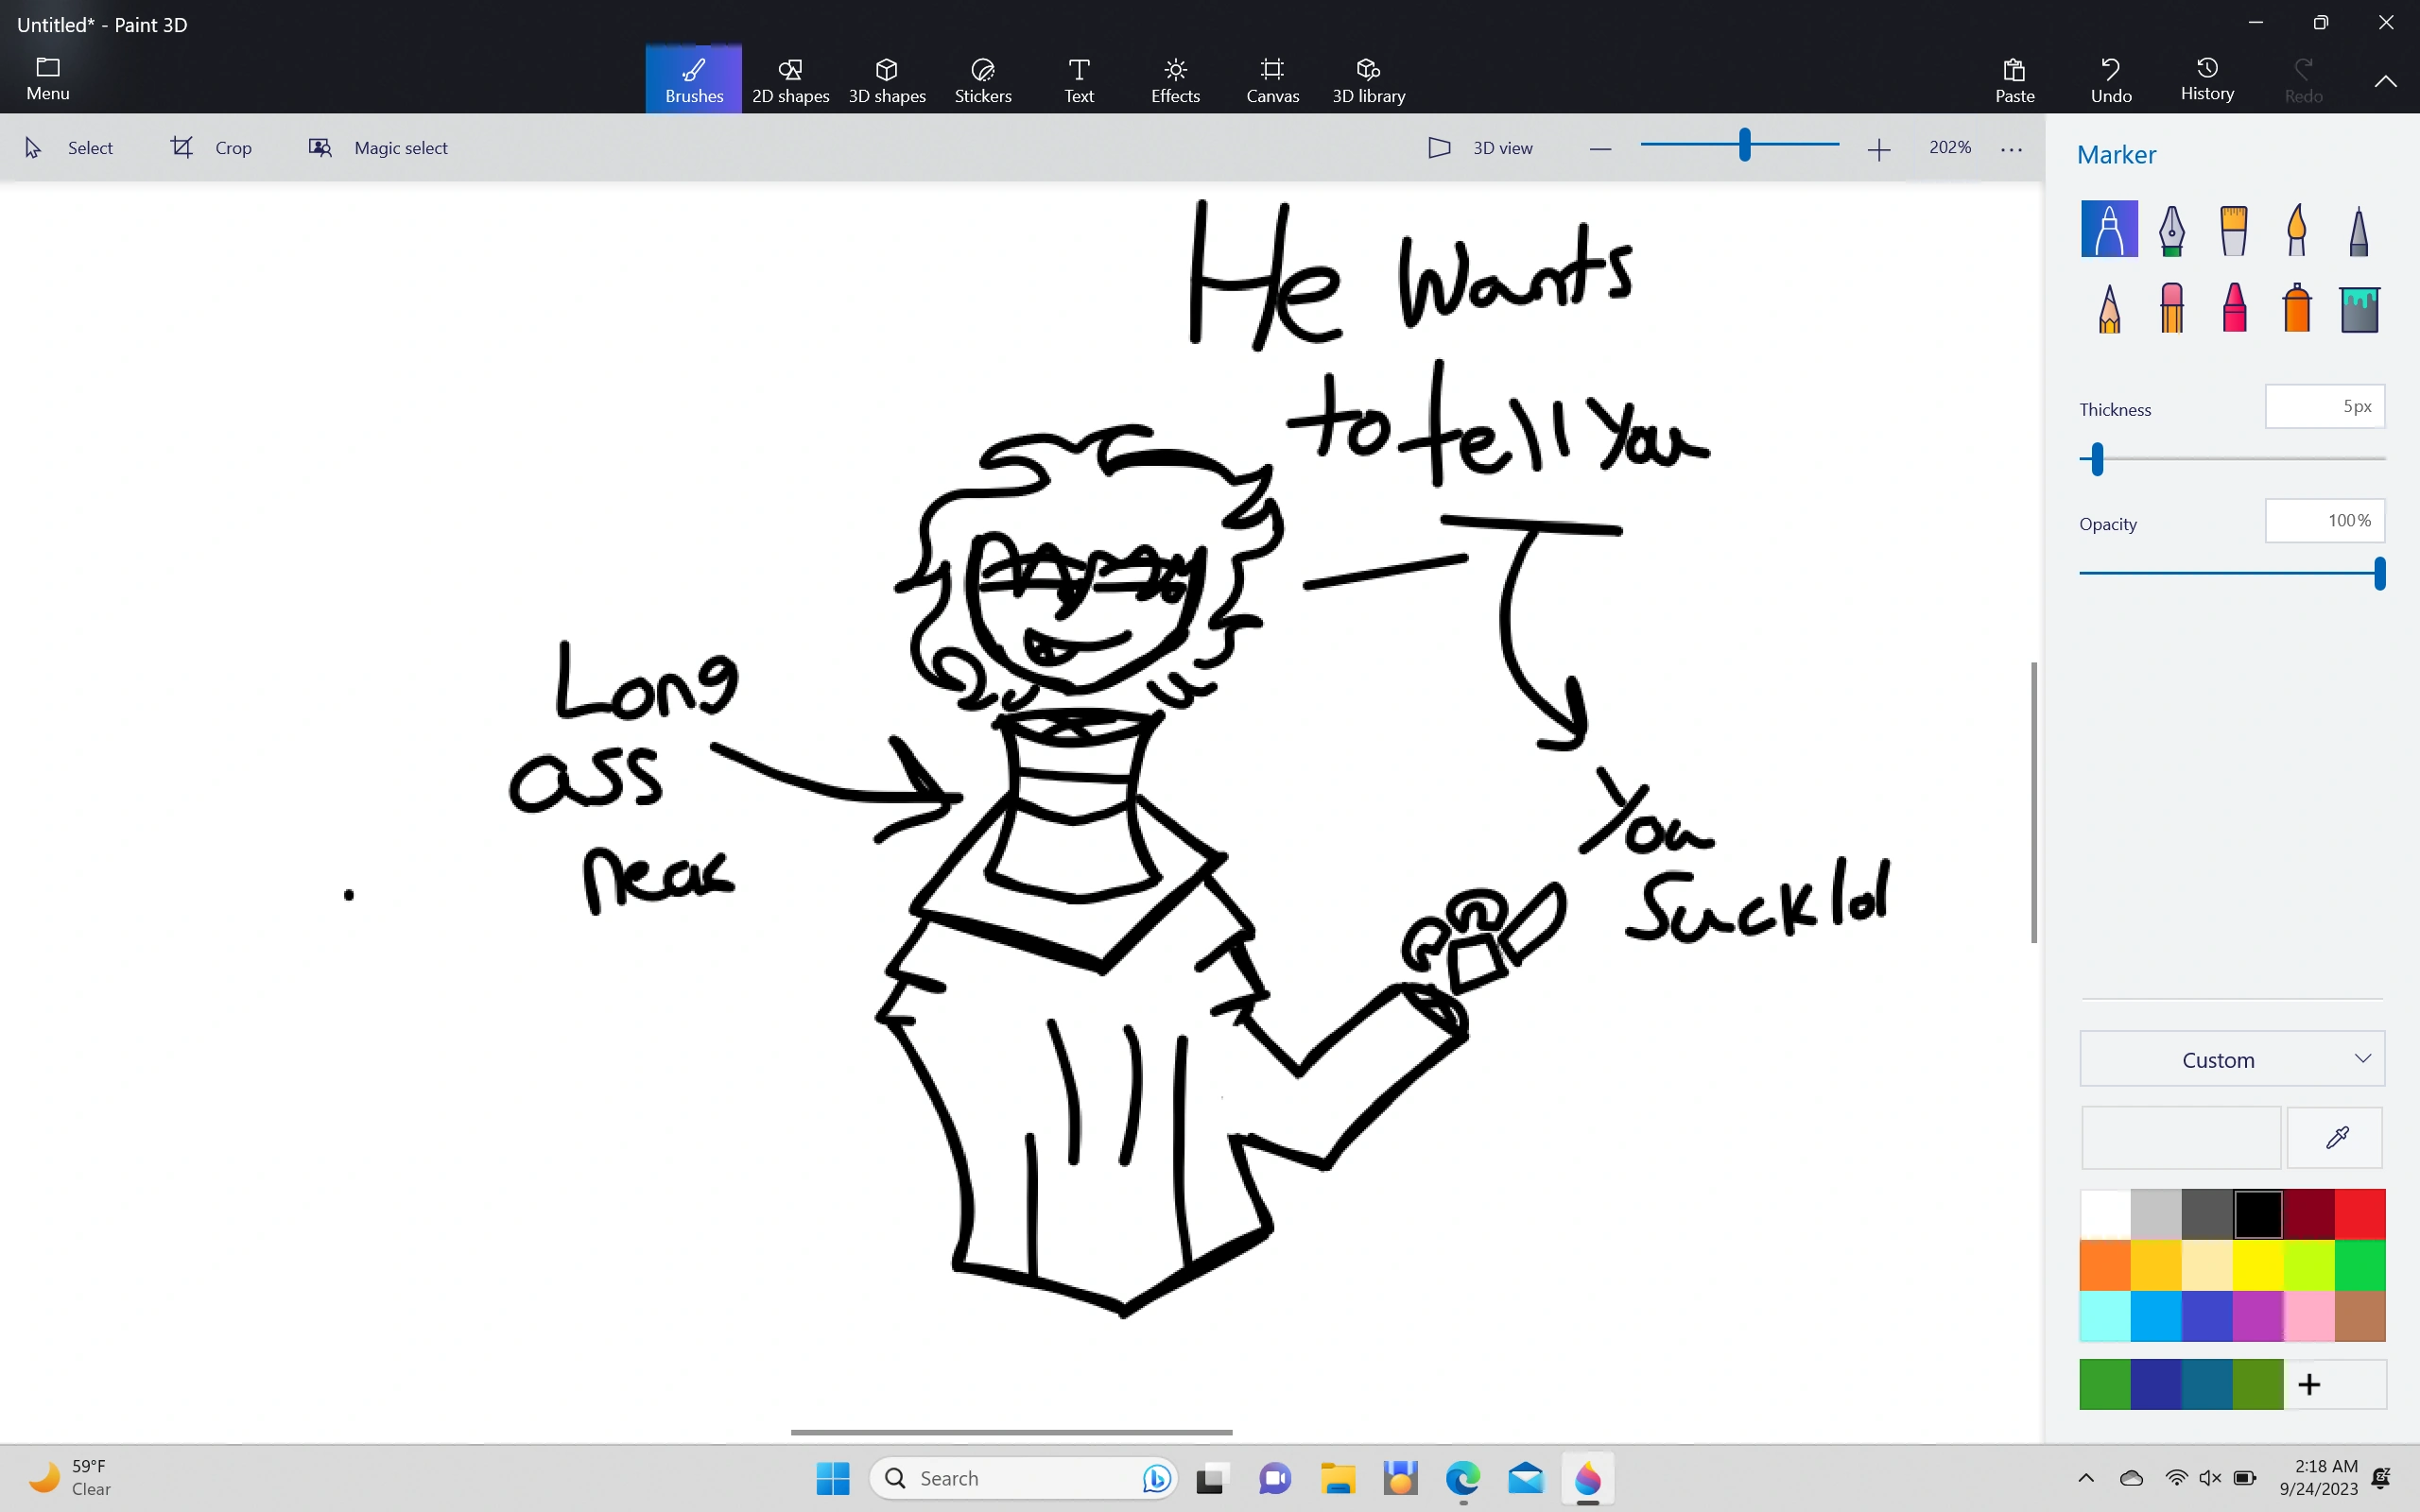Select the Watercolor brush
2420x1512 pixels.
(x=2295, y=228)
